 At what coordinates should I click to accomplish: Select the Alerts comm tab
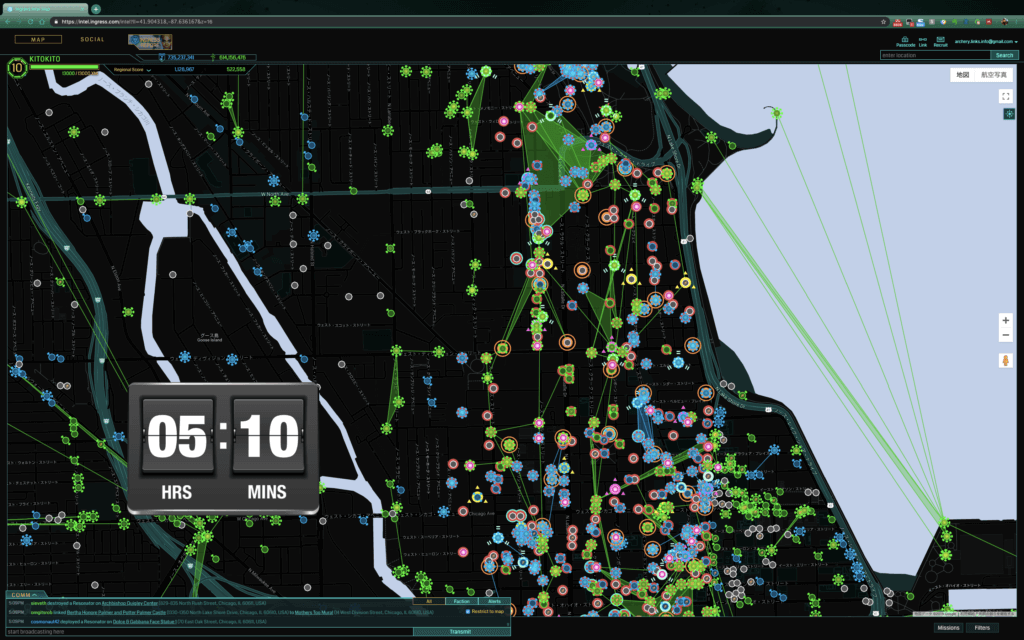point(494,601)
